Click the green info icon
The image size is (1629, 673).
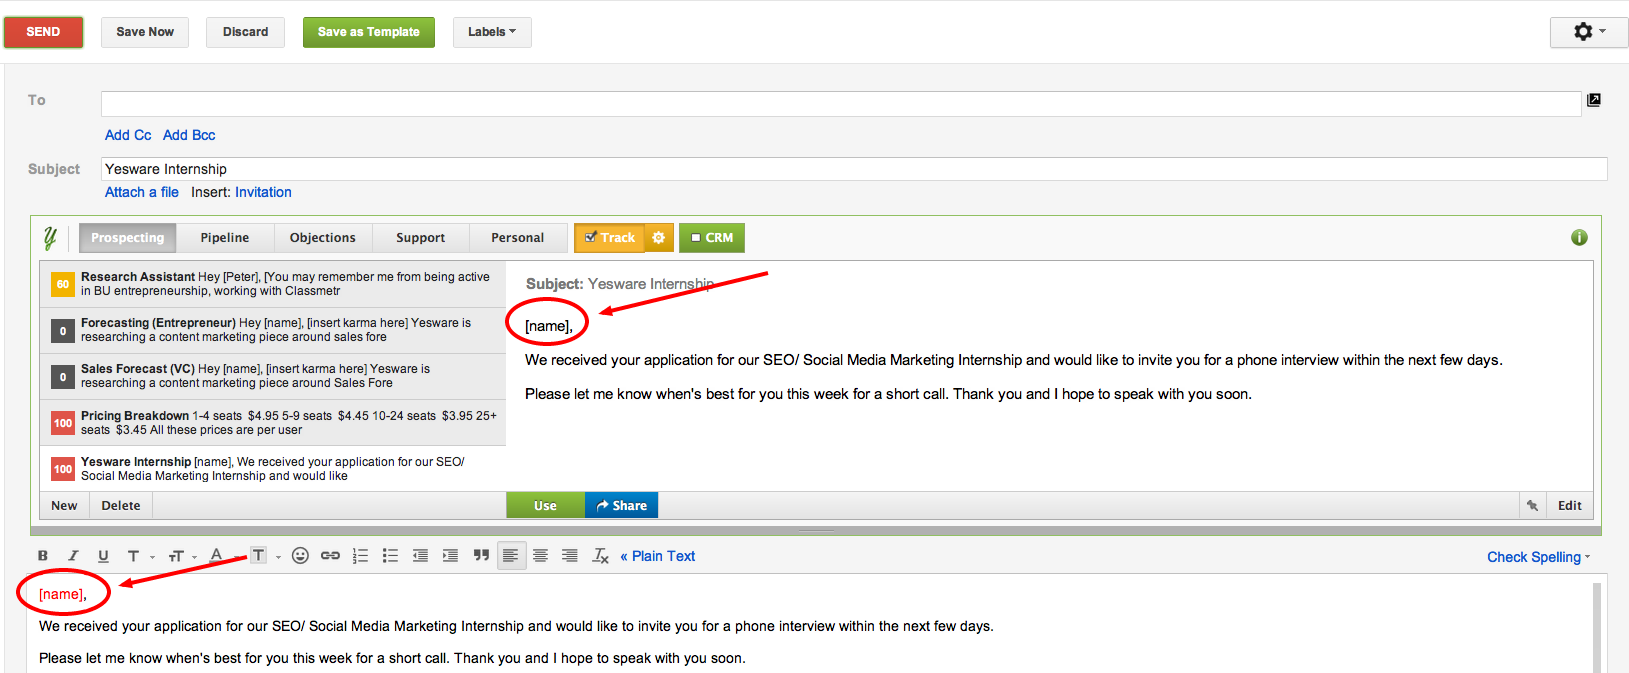pyautogui.click(x=1579, y=238)
